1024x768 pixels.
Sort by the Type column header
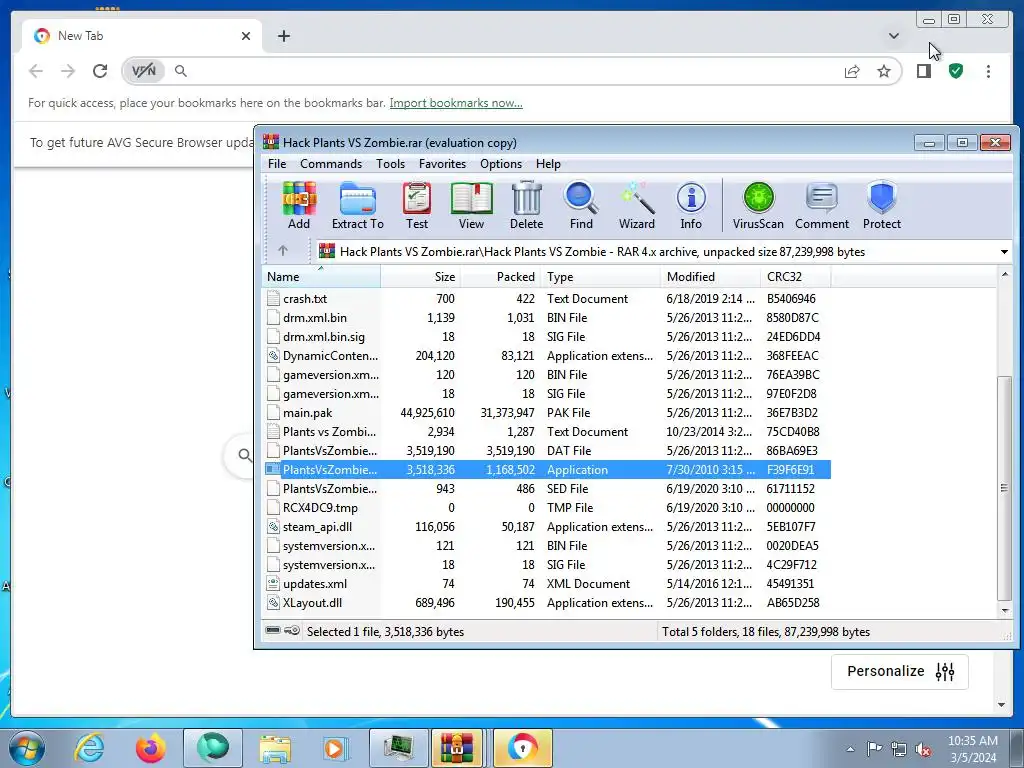(600, 276)
